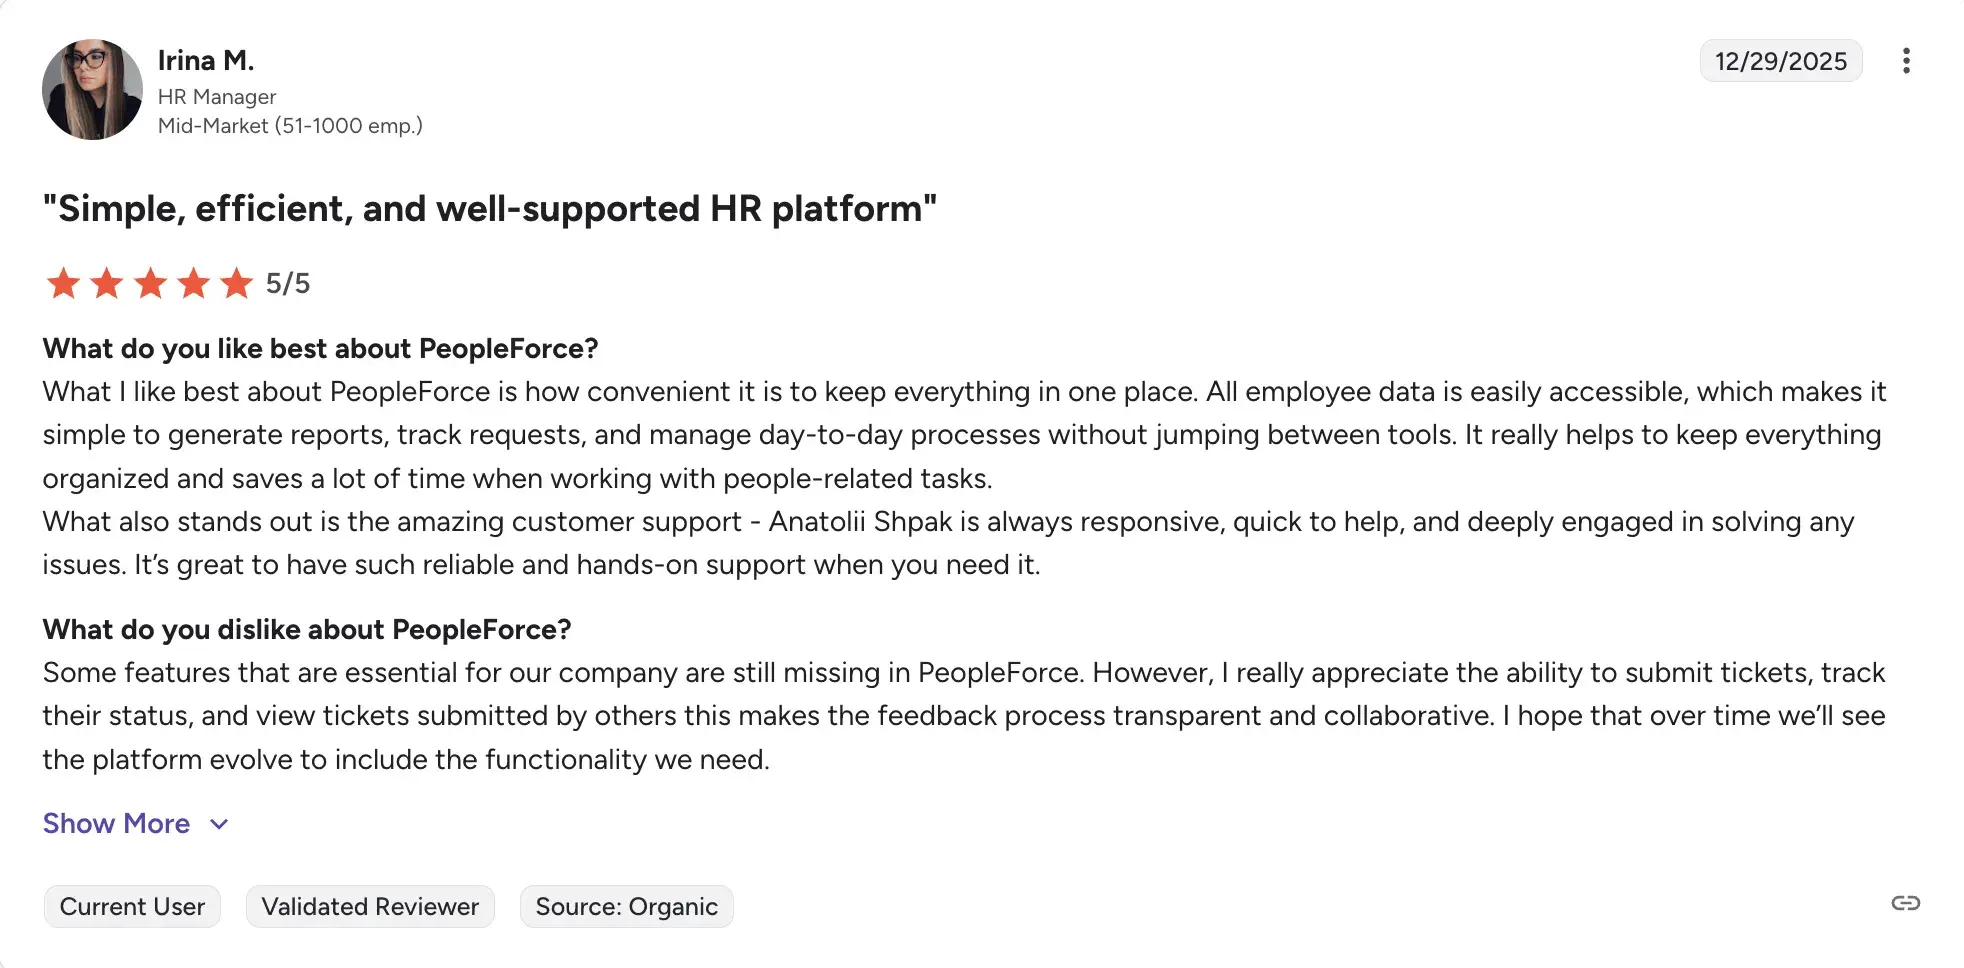Image resolution: width=1964 pixels, height=968 pixels.
Task: Select the Current User badge
Action: (x=131, y=906)
